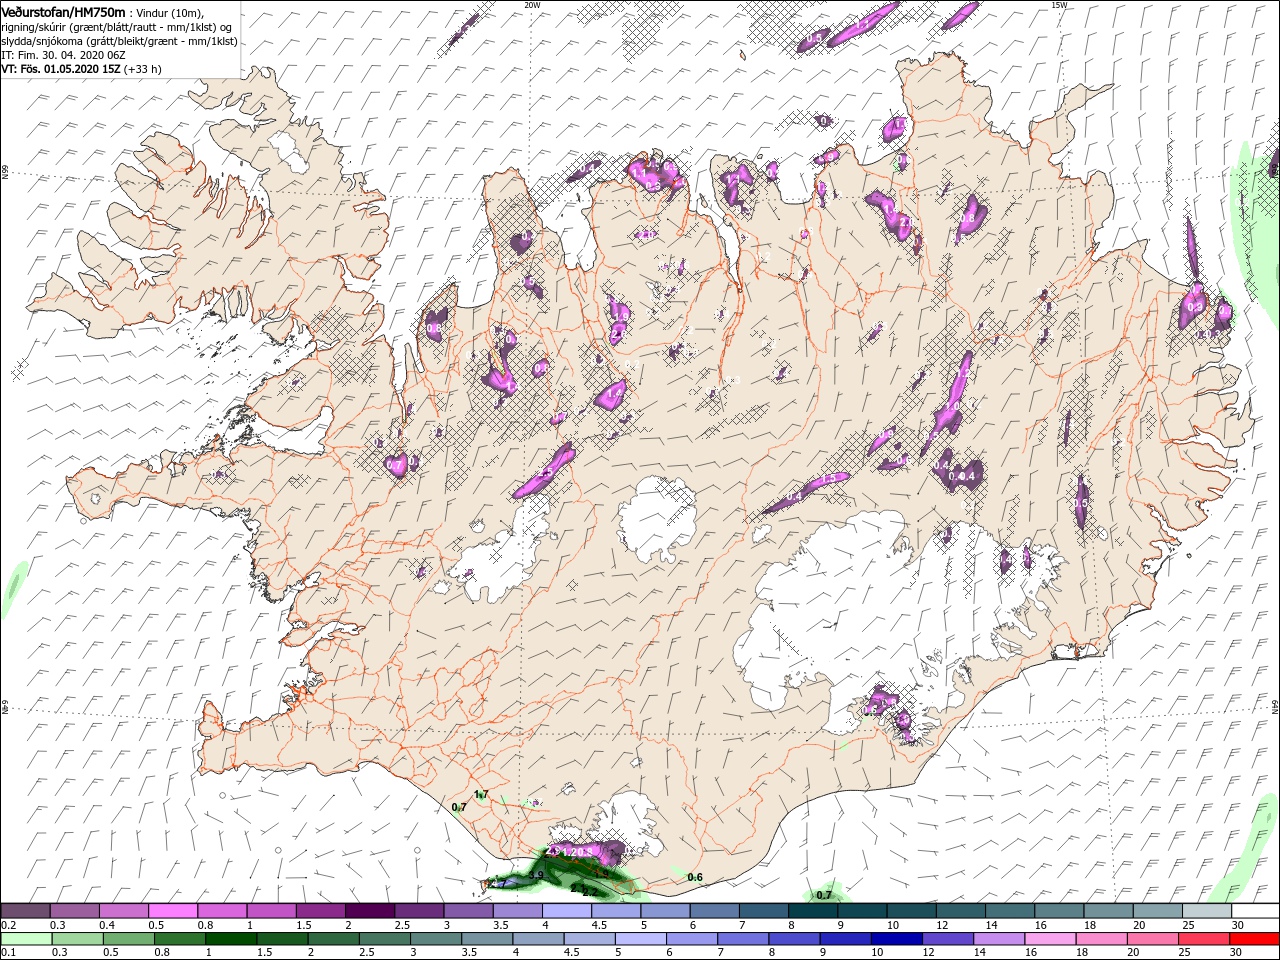
Task: Click the 0.2 label on the snow scale
Action: (8, 925)
